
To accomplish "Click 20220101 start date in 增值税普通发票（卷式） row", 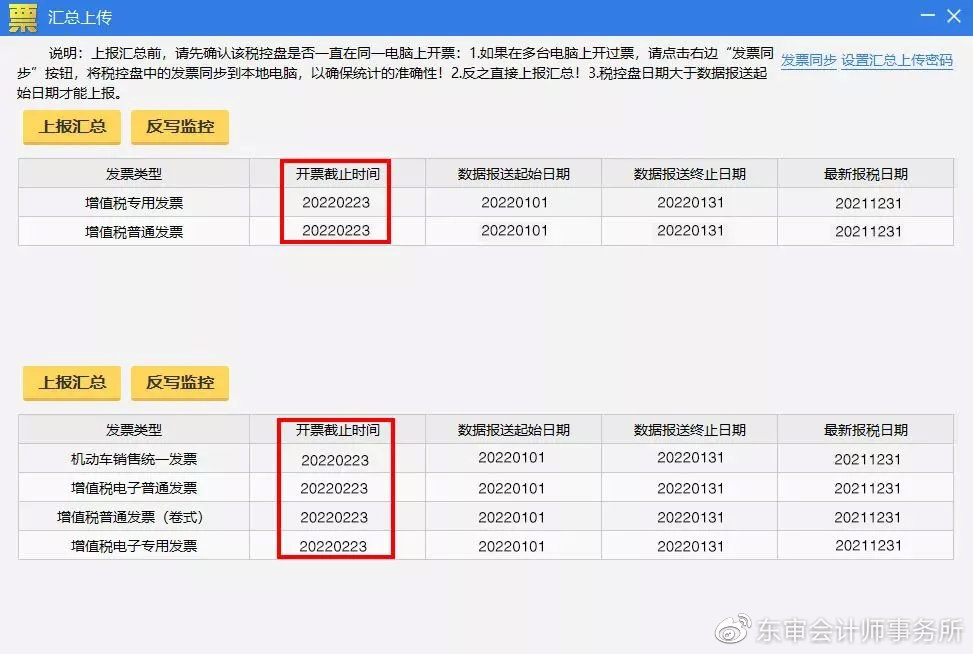I will (511, 517).
